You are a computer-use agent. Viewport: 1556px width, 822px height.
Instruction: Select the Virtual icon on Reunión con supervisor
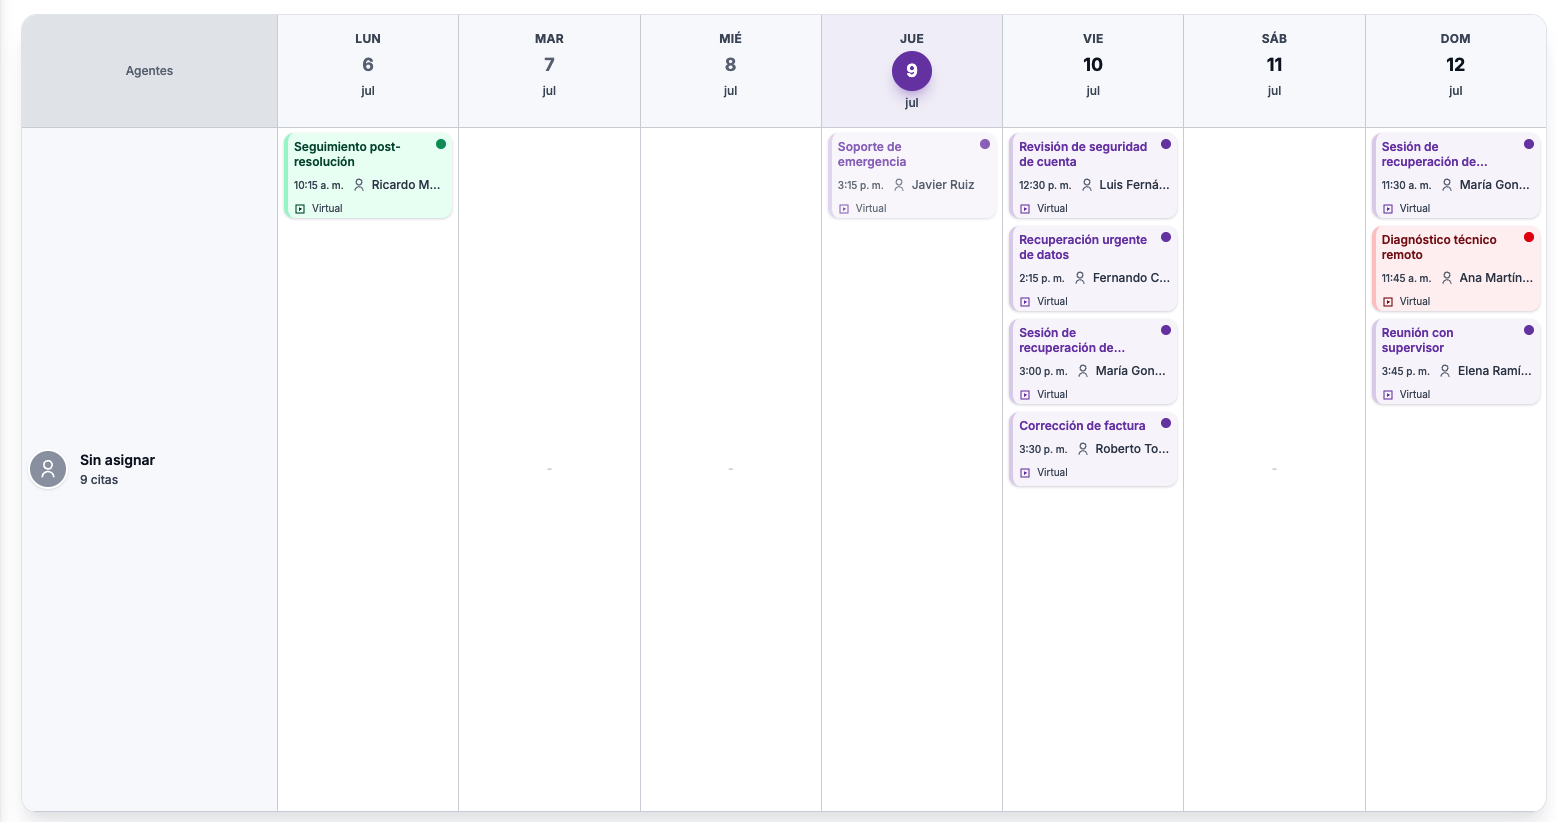pos(1388,395)
